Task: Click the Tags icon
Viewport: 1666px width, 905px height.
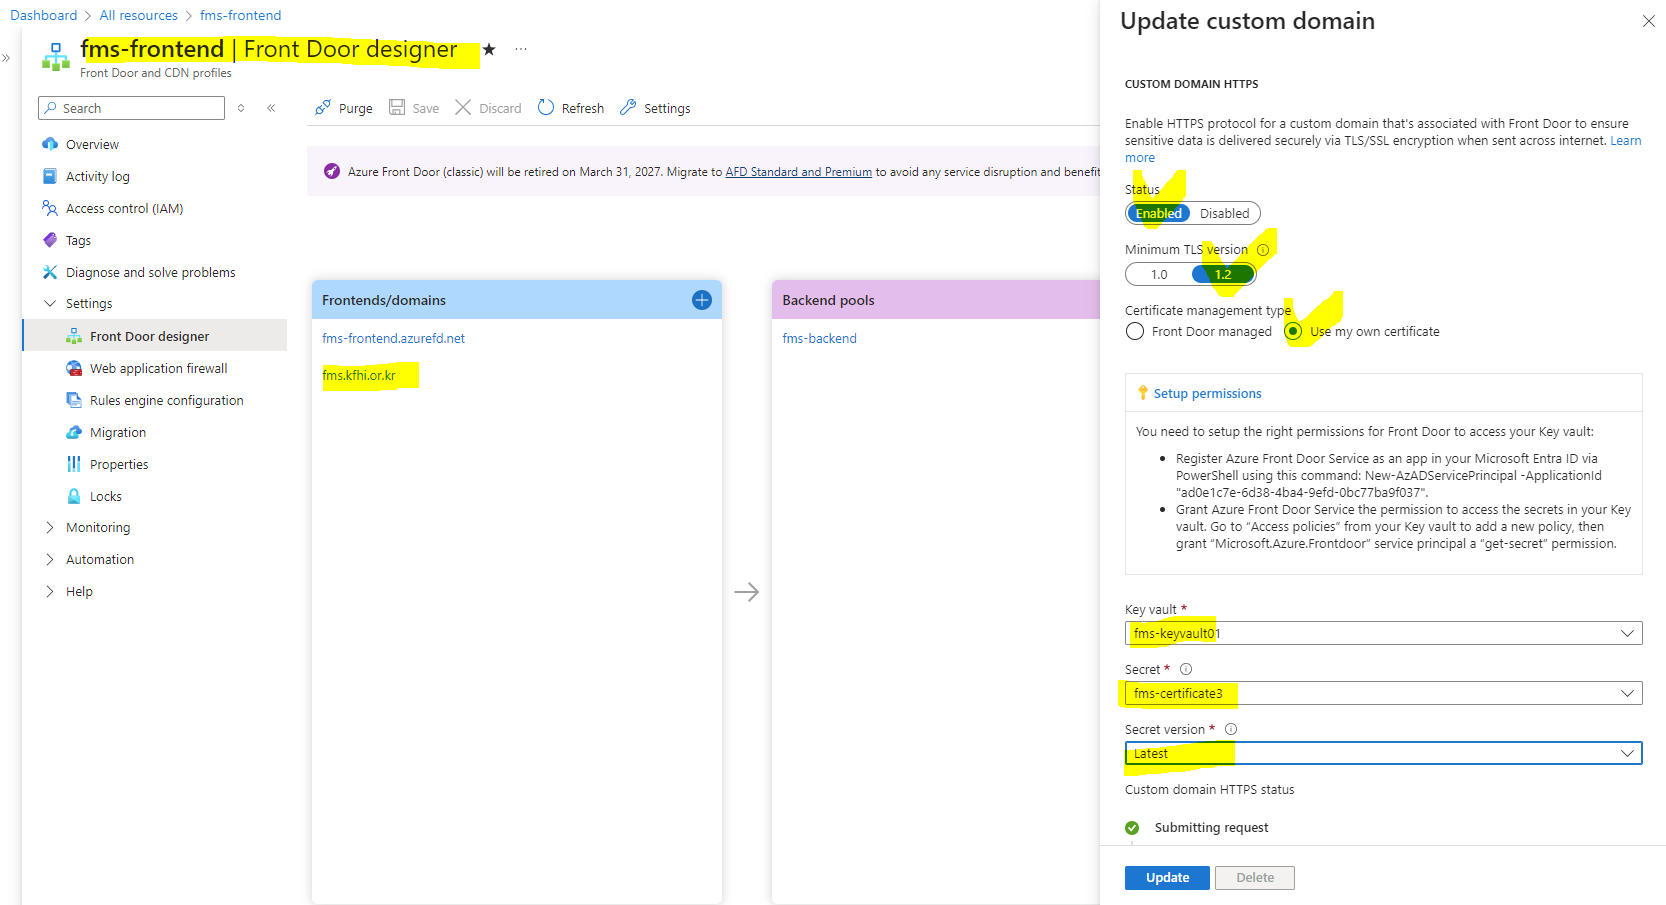Action: point(50,240)
